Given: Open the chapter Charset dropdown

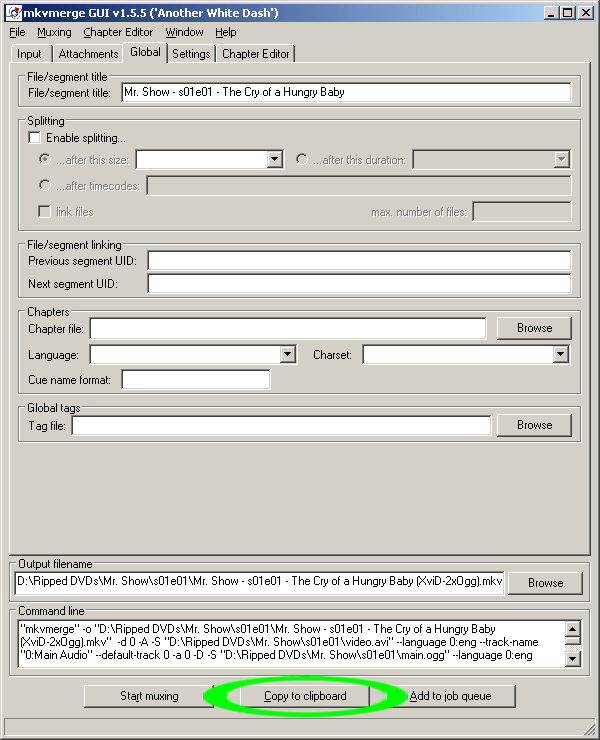Looking at the screenshot, I should pyautogui.click(x=560, y=354).
